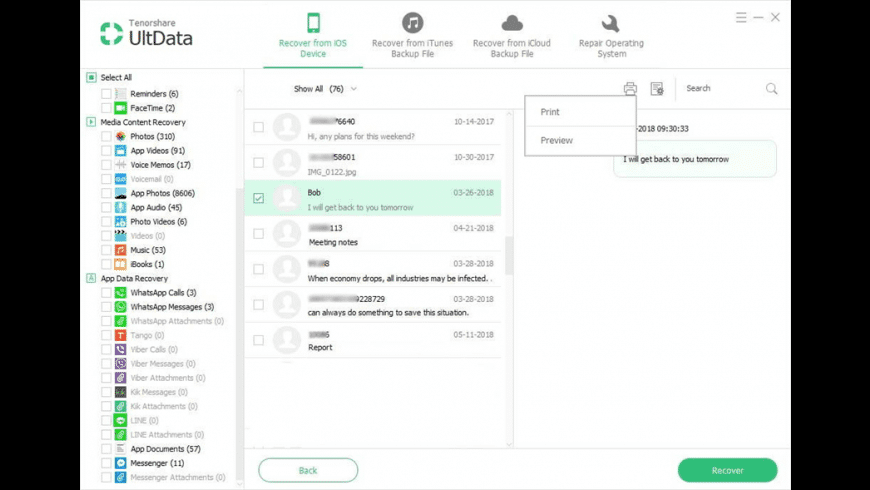The height and width of the screenshot is (490, 870).
Task: Check the Messenger (11) checkbox
Action: coord(106,463)
